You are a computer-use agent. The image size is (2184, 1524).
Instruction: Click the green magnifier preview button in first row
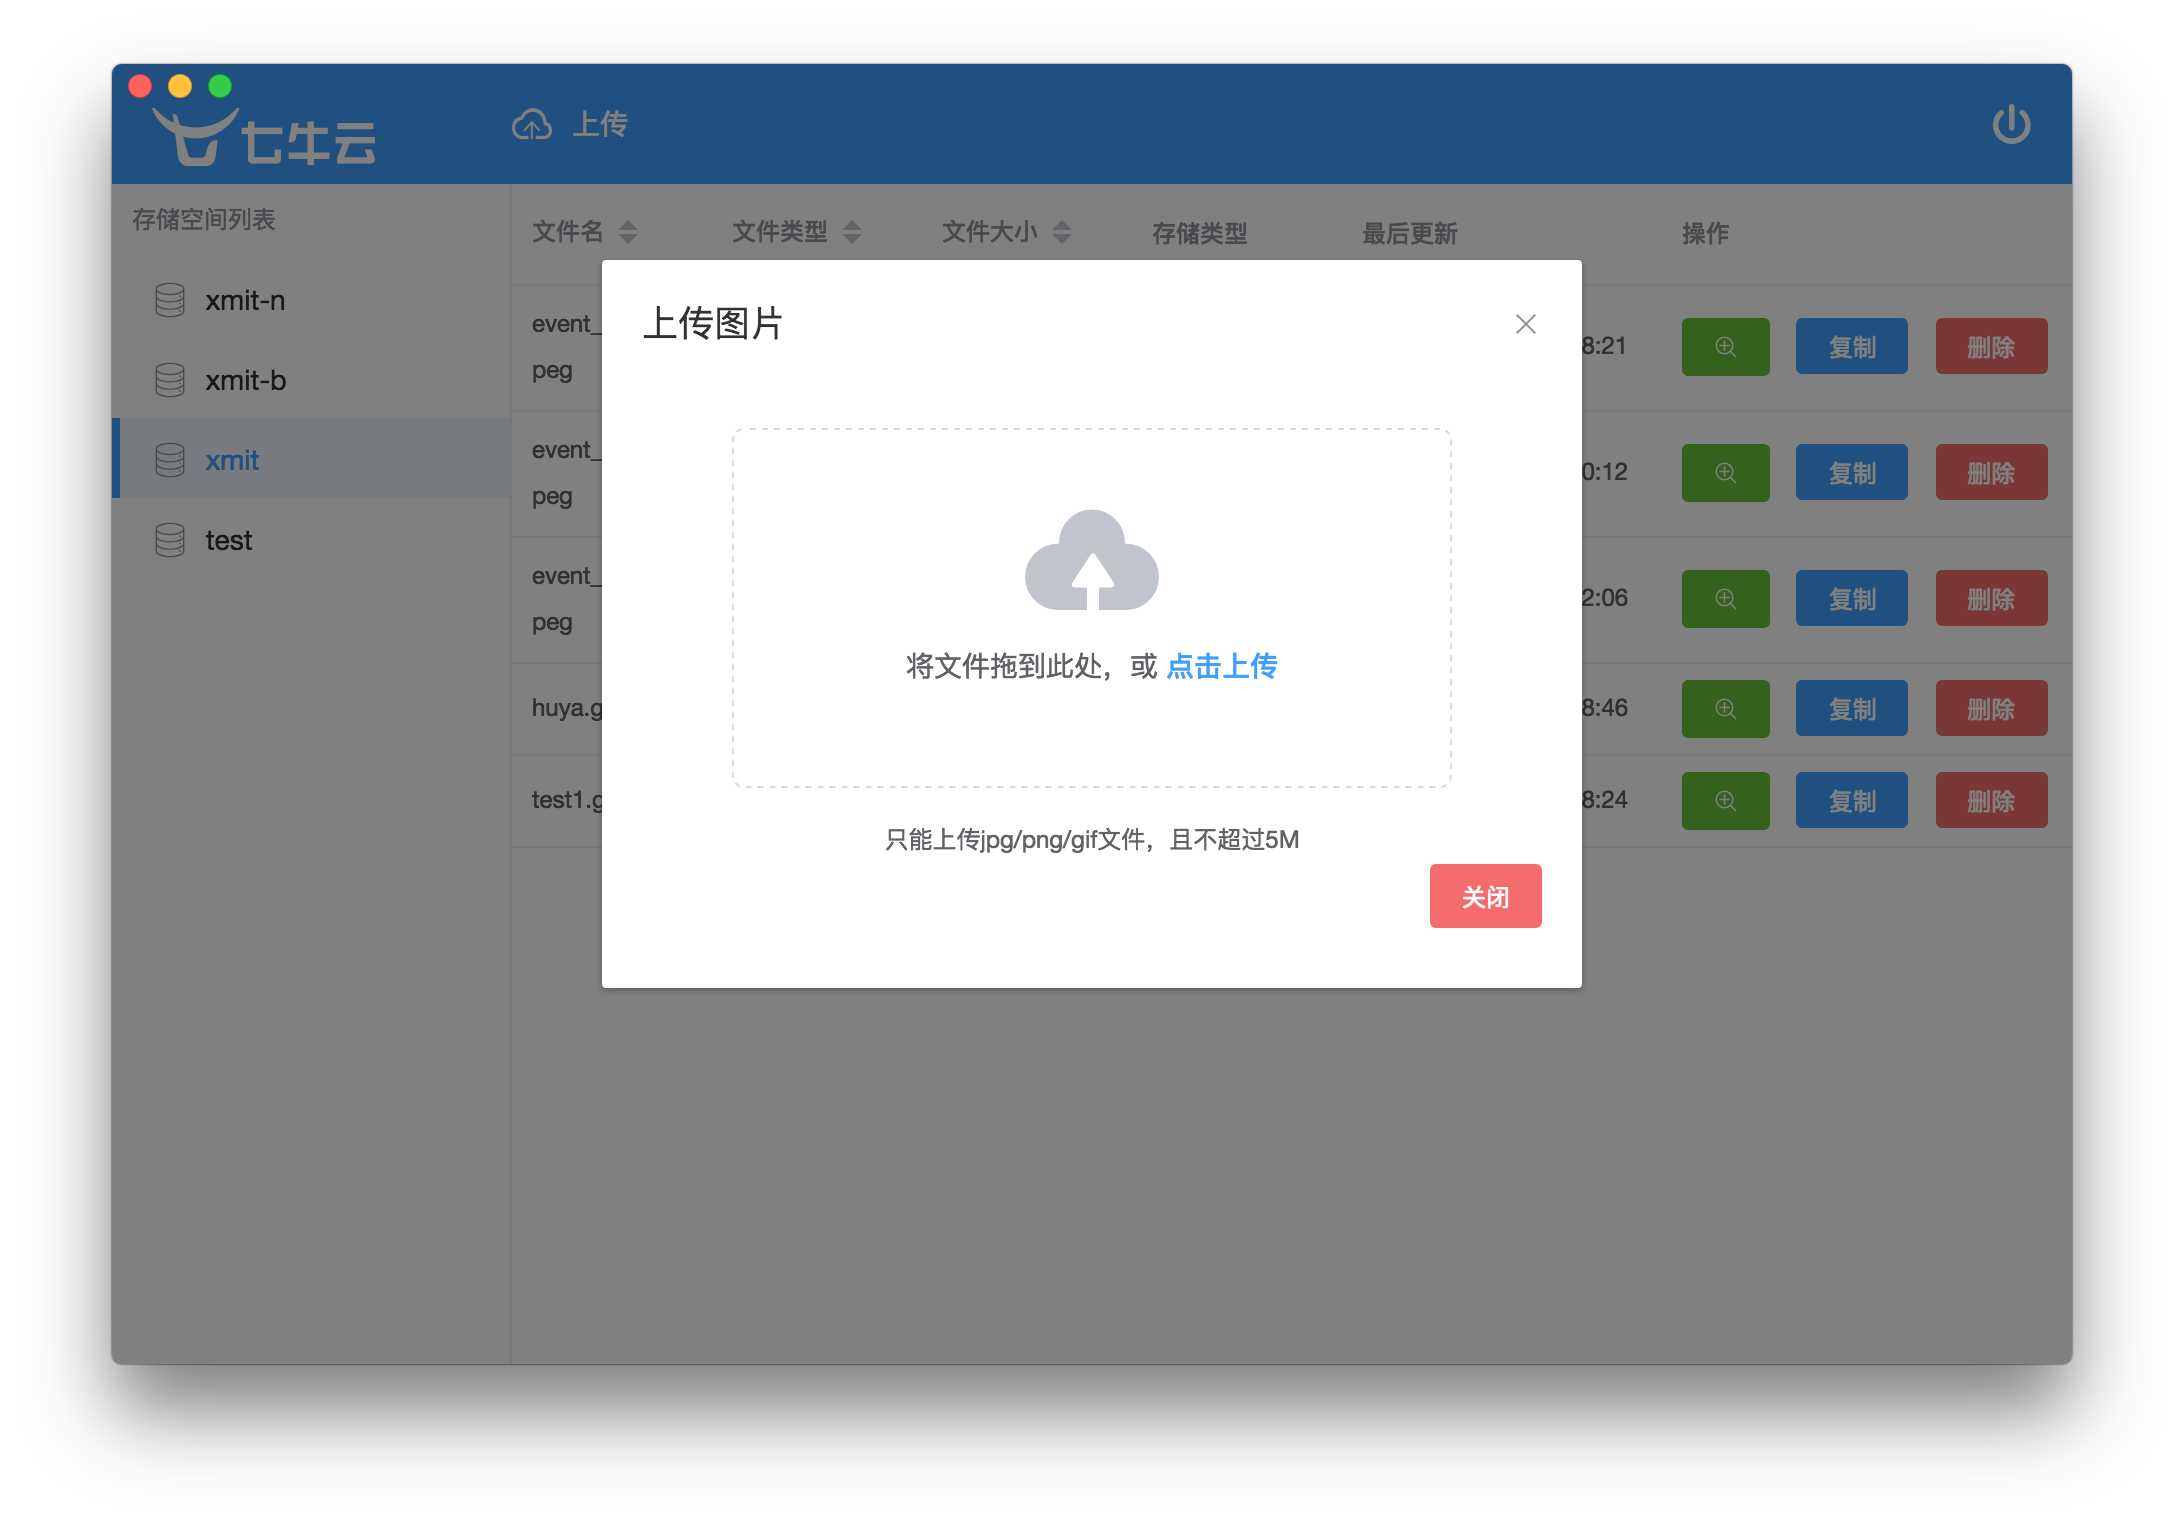(x=1725, y=347)
